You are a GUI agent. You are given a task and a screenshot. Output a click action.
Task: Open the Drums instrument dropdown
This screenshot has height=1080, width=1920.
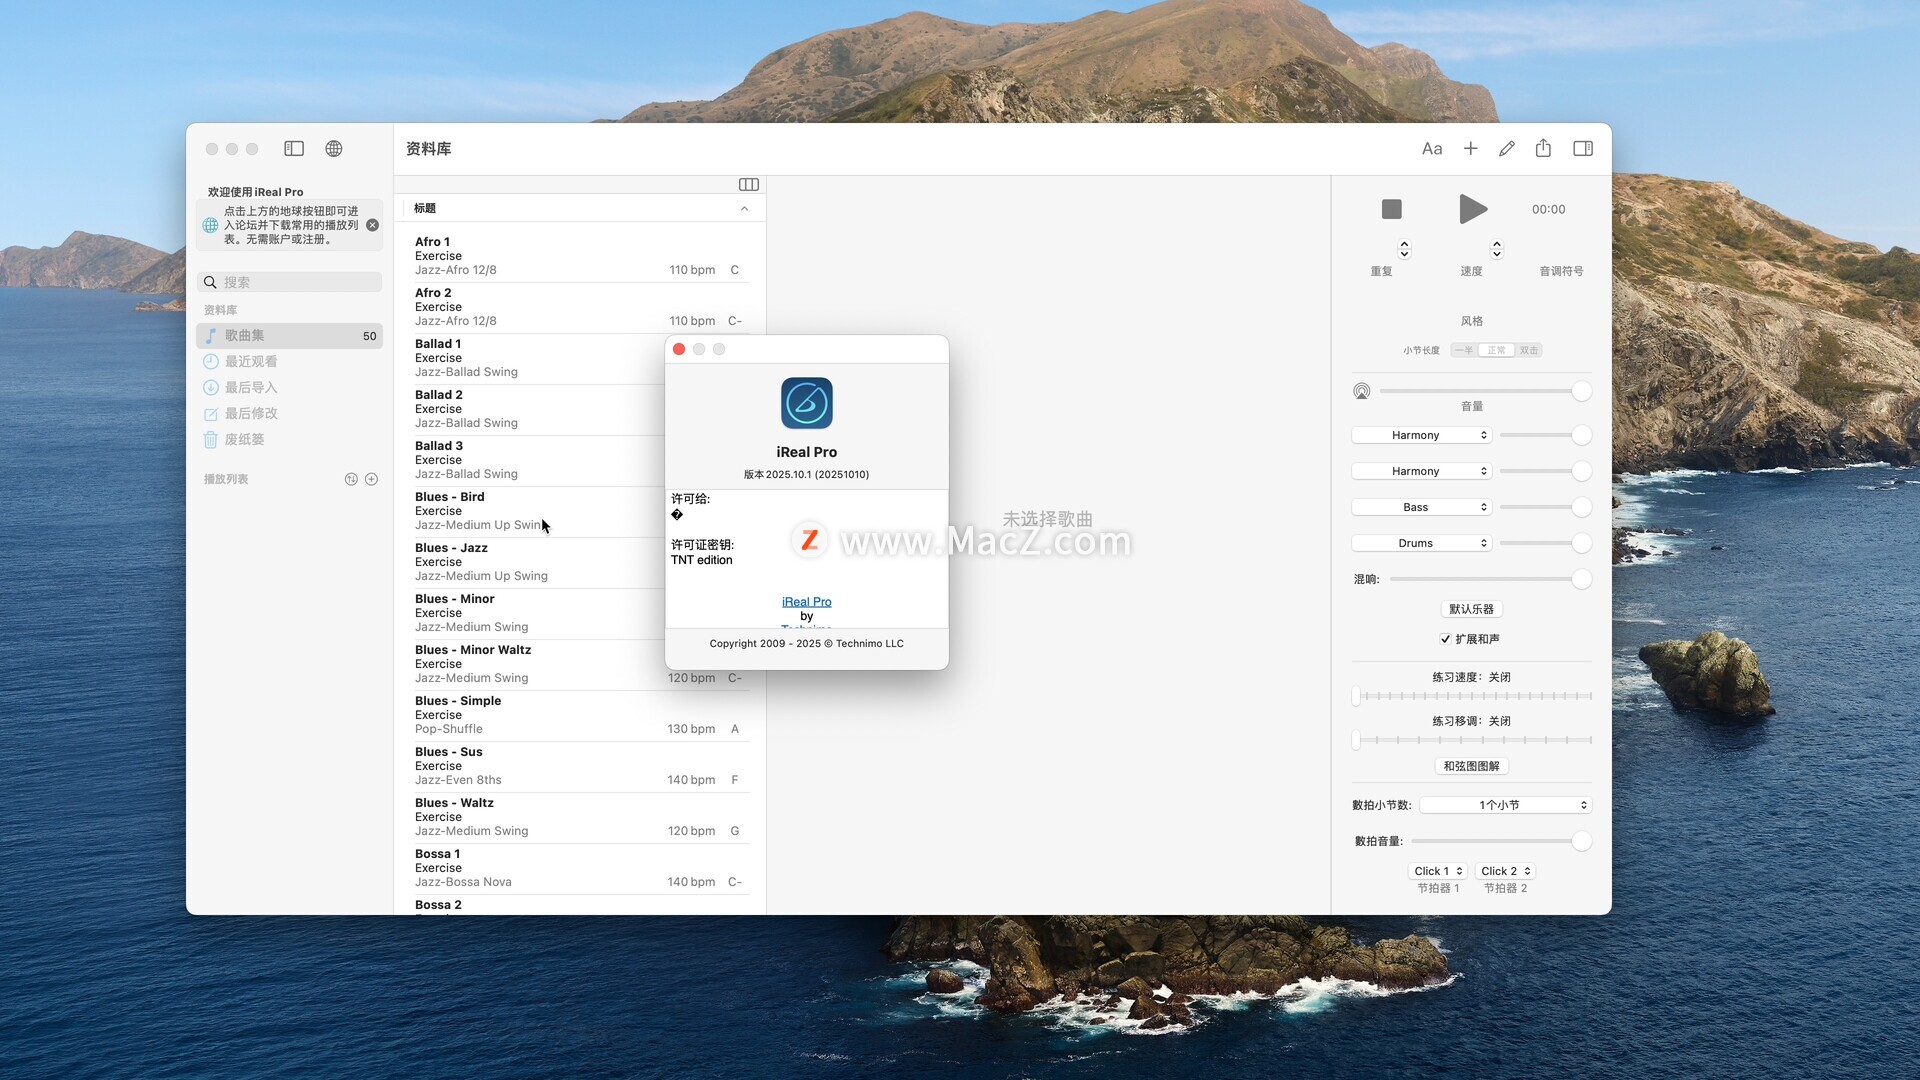click(x=1421, y=543)
